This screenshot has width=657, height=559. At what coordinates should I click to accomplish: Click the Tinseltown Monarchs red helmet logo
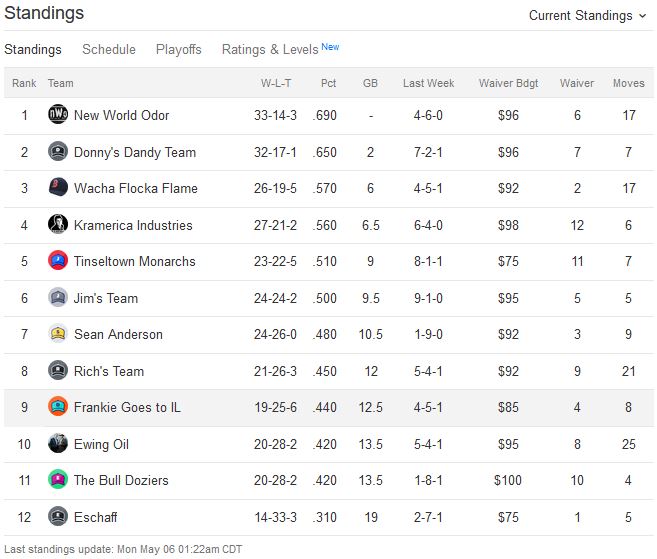pos(58,261)
